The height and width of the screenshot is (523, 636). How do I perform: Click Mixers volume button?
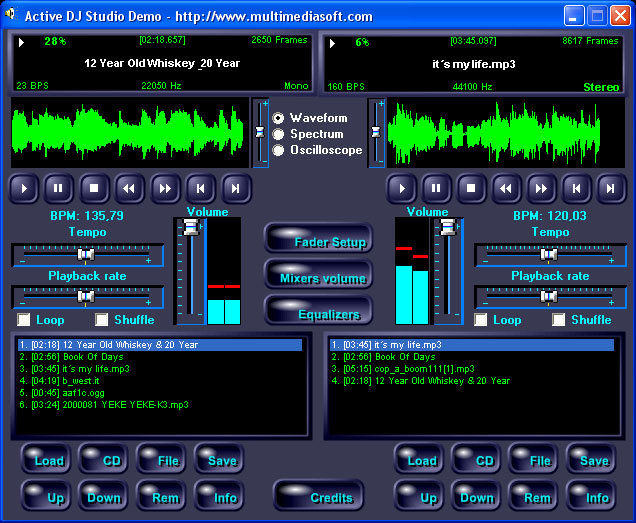(318, 277)
